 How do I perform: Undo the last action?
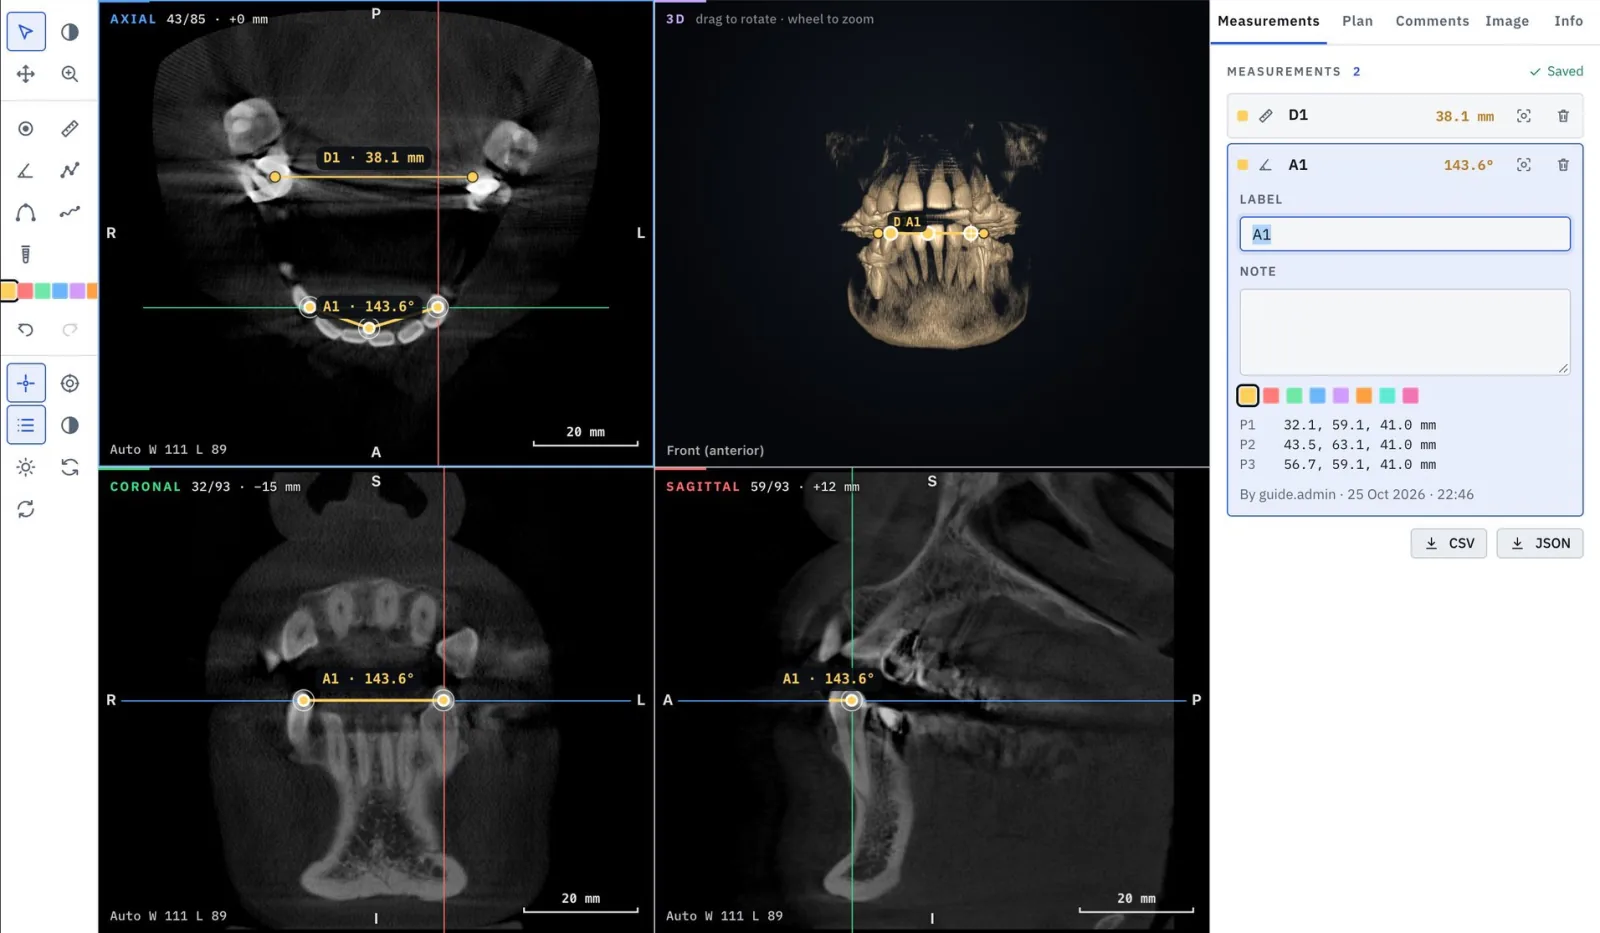[x=26, y=330]
